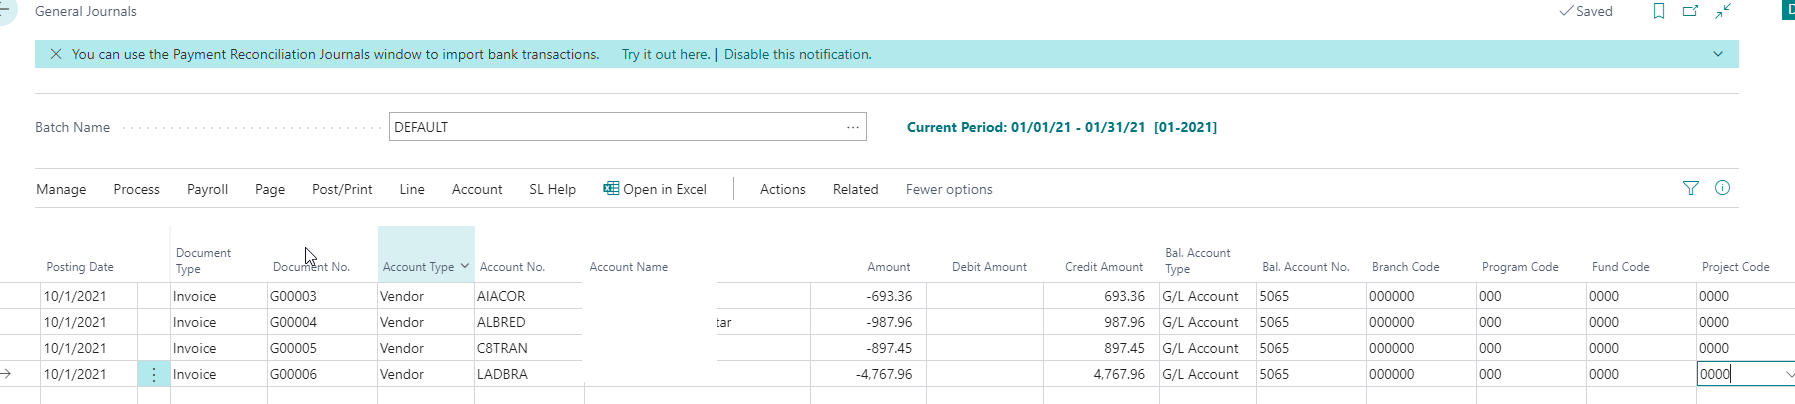Follow the Try it out here link
1795x404 pixels.
pyautogui.click(x=666, y=54)
